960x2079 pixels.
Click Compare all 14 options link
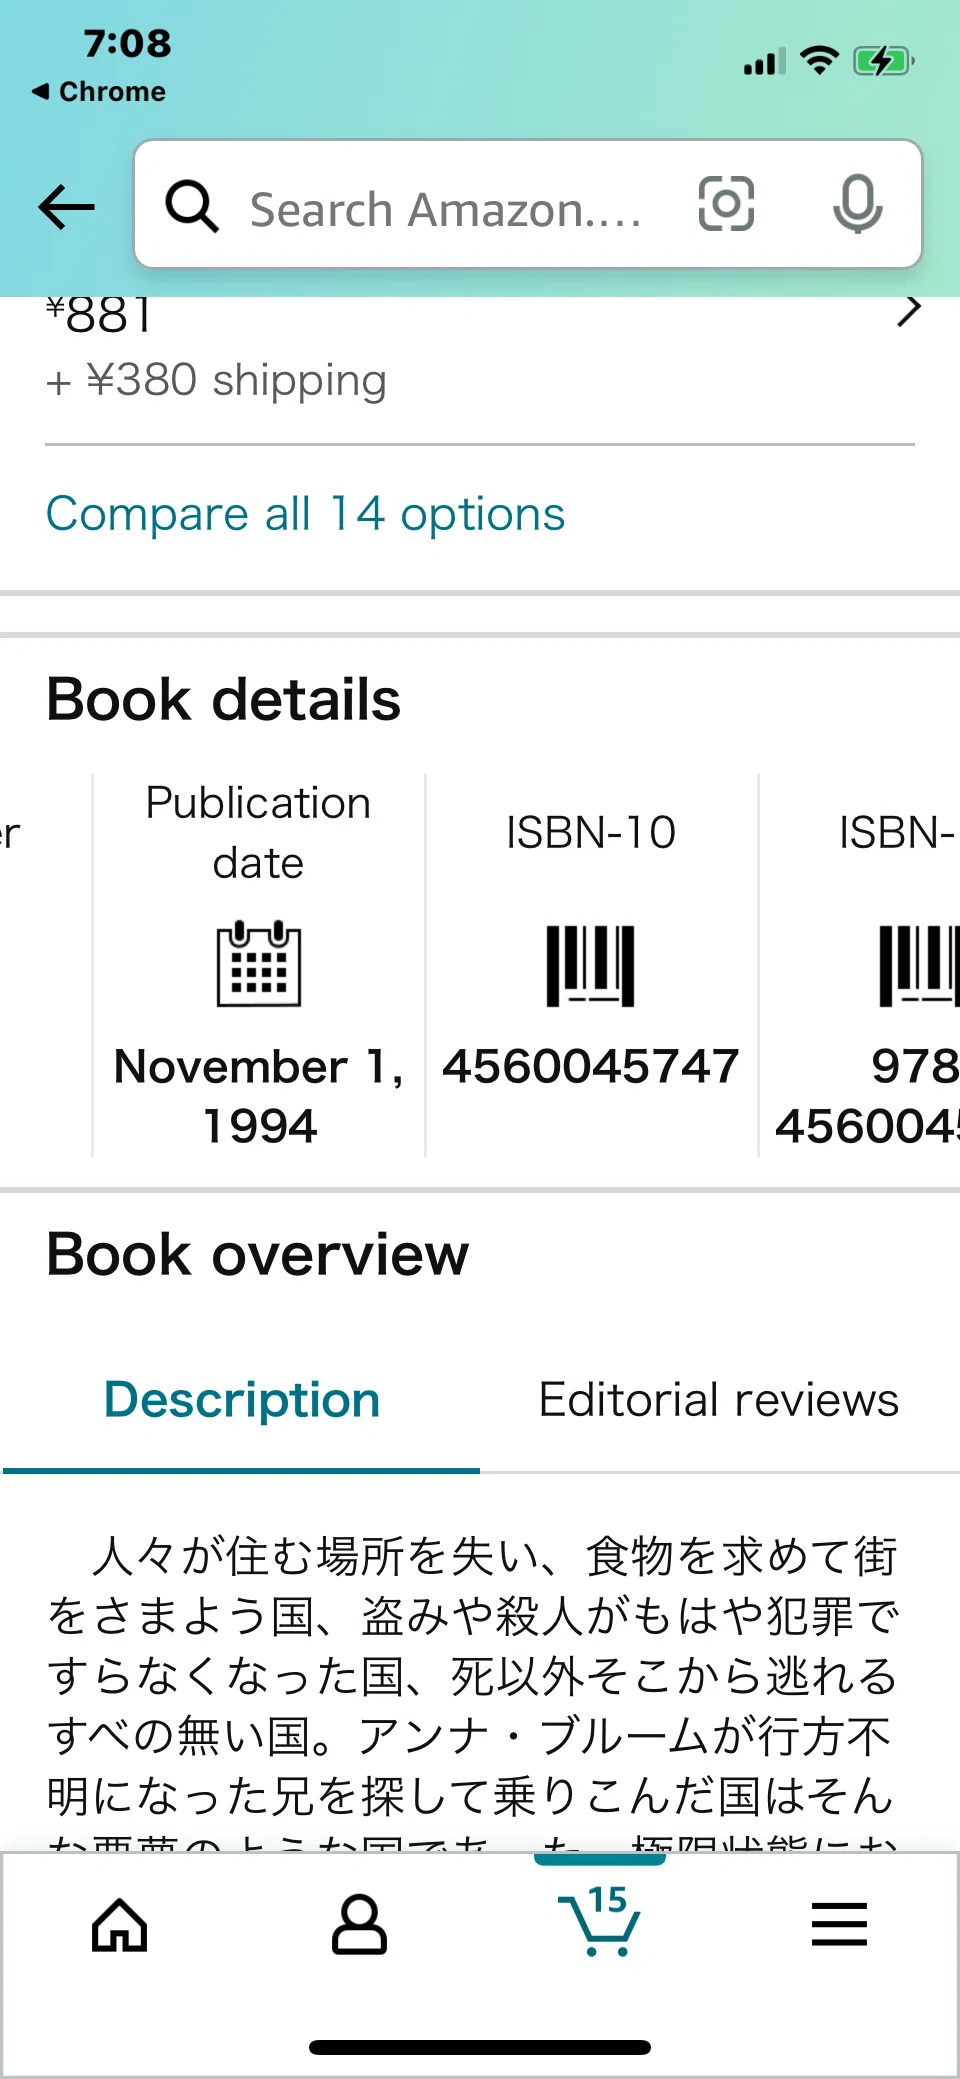pyautogui.click(x=305, y=514)
